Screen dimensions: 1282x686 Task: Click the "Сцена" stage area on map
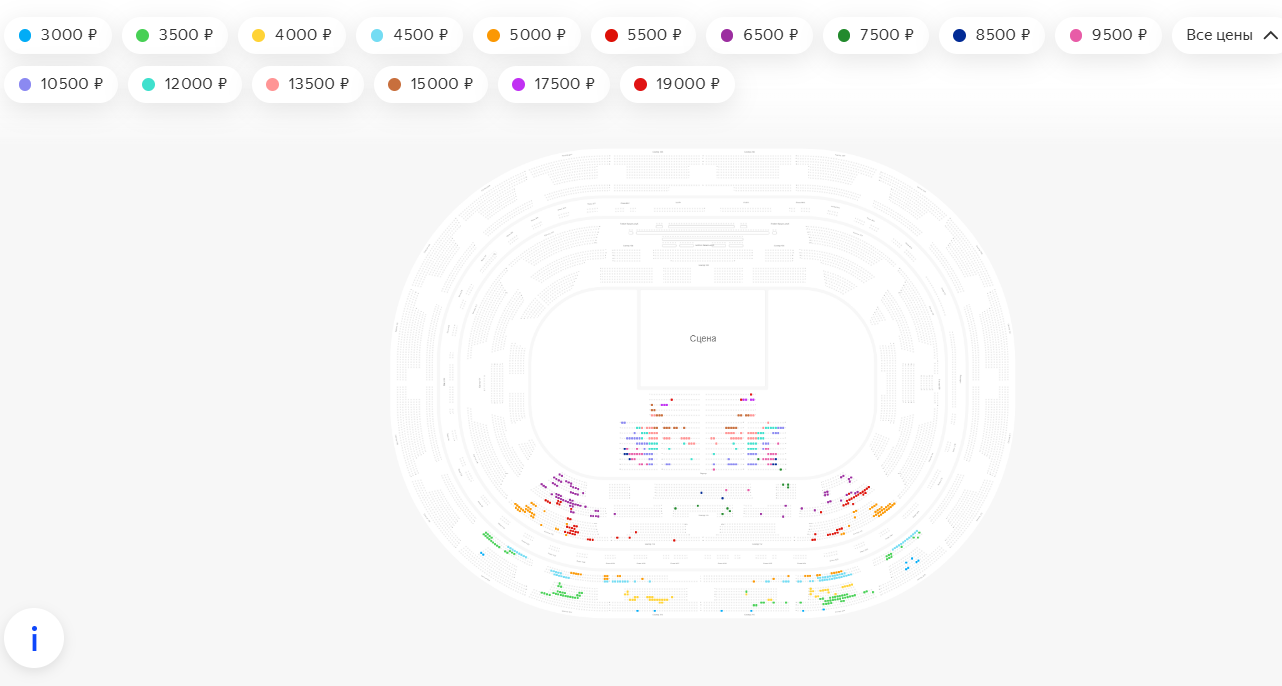[703, 338]
